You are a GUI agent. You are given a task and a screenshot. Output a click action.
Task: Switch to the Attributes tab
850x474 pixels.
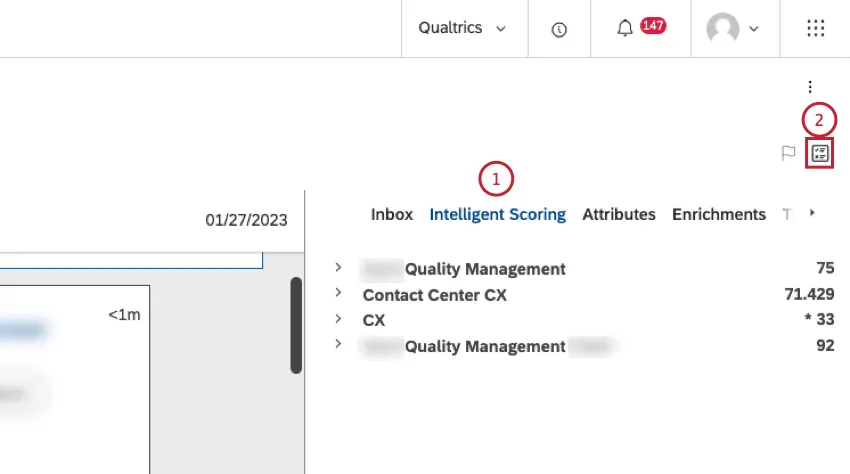(619, 214)
